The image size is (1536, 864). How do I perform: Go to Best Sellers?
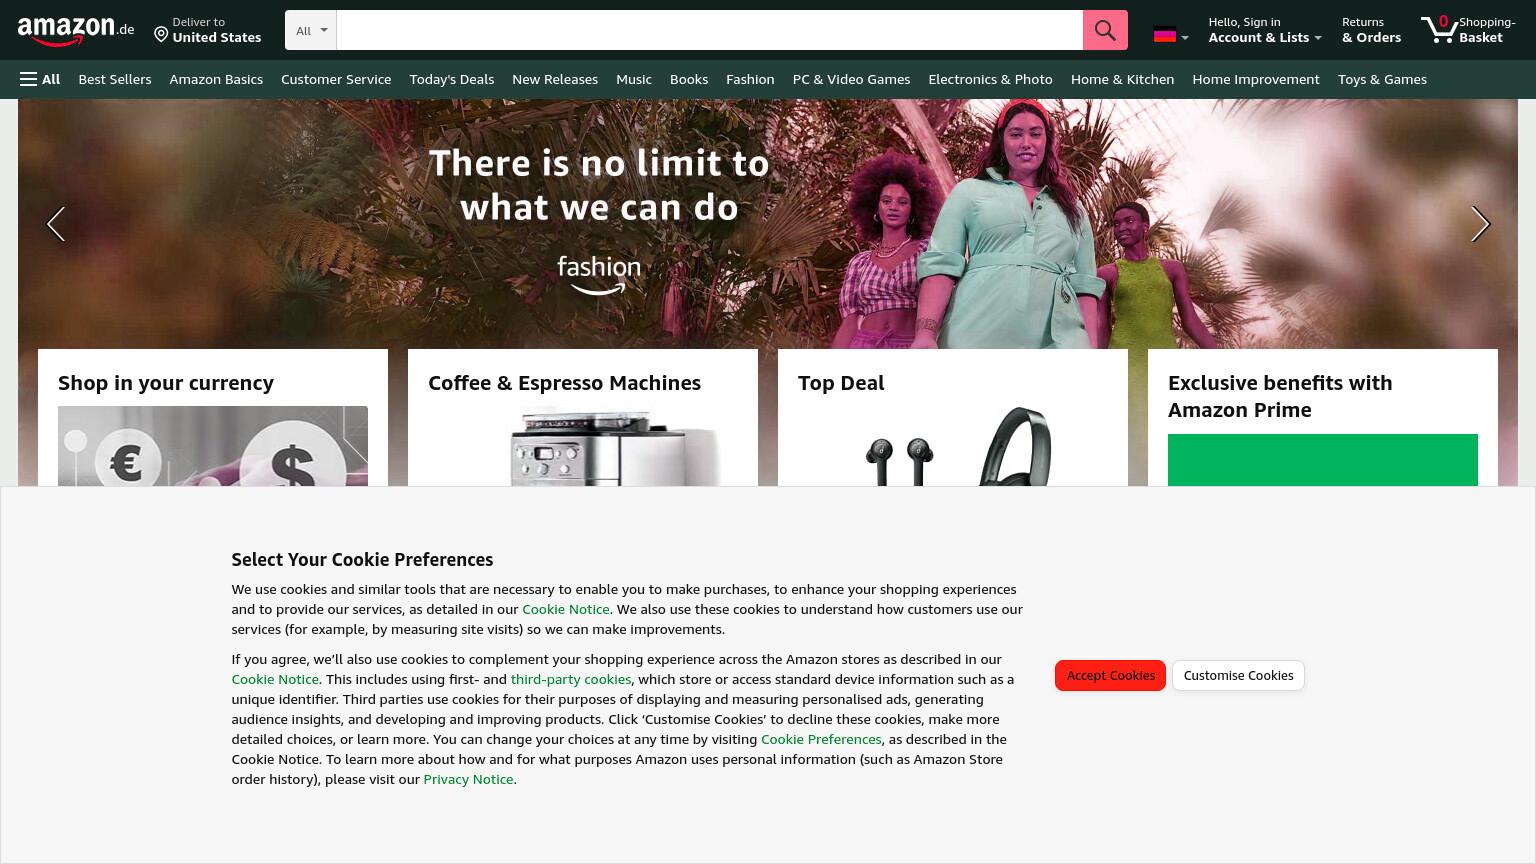pos(115,79)
